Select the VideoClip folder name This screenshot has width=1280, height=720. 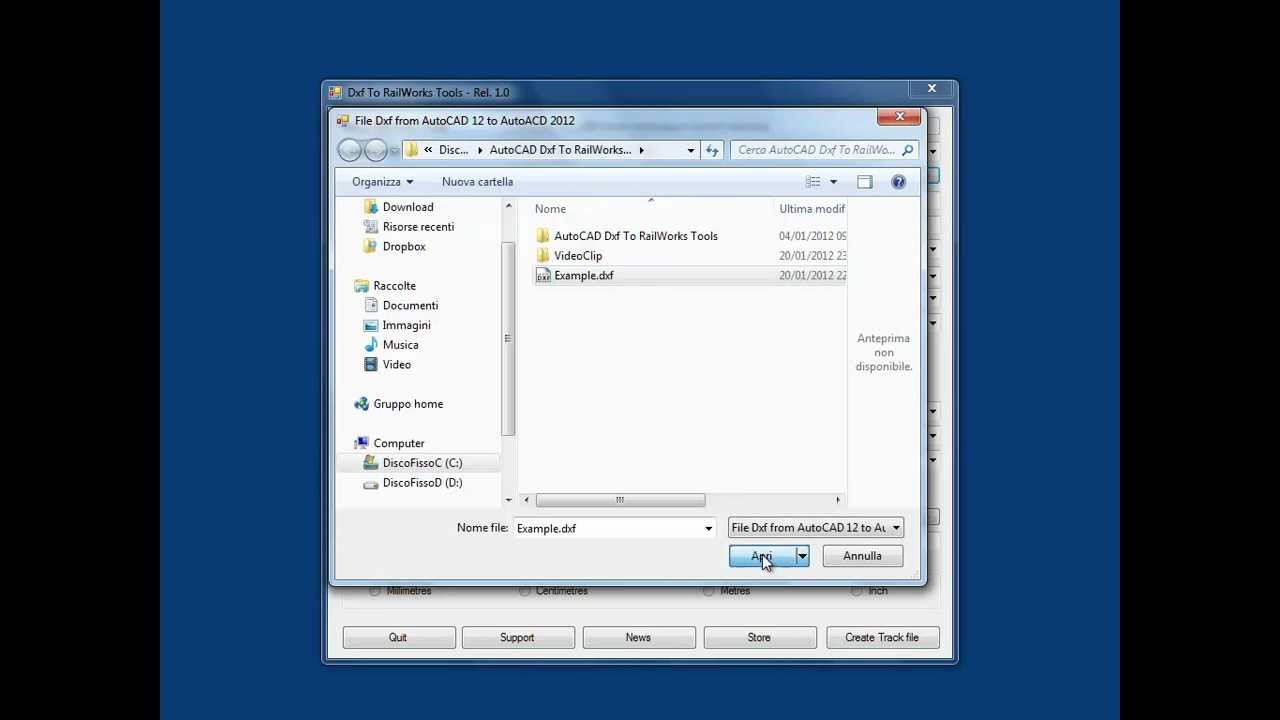tap(578, 256)
